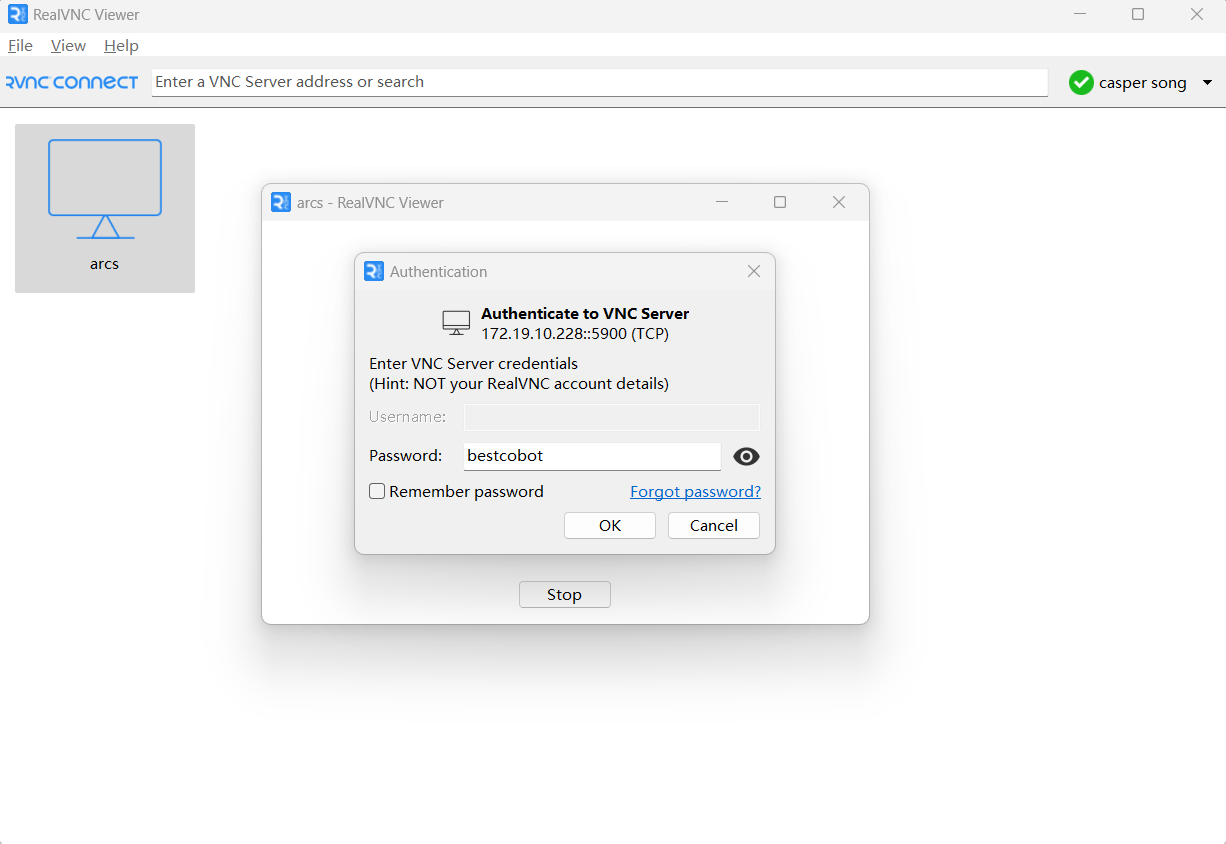Close the Authentication dialog
Screen dimensions: 1226x844
pos(754,271)
